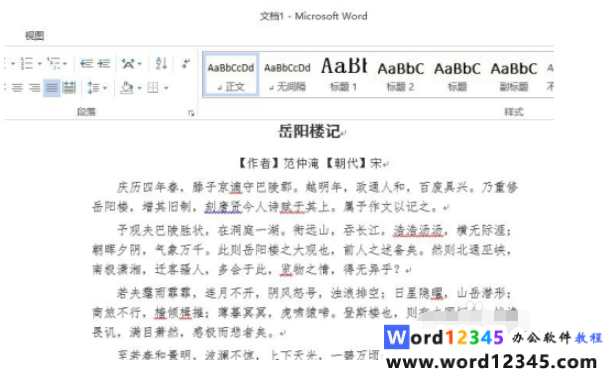Image resolution: width=607 pixels, height=378 pixels.
Task: Click the author line 【作者】范仲淹
Action: point(278,163)
